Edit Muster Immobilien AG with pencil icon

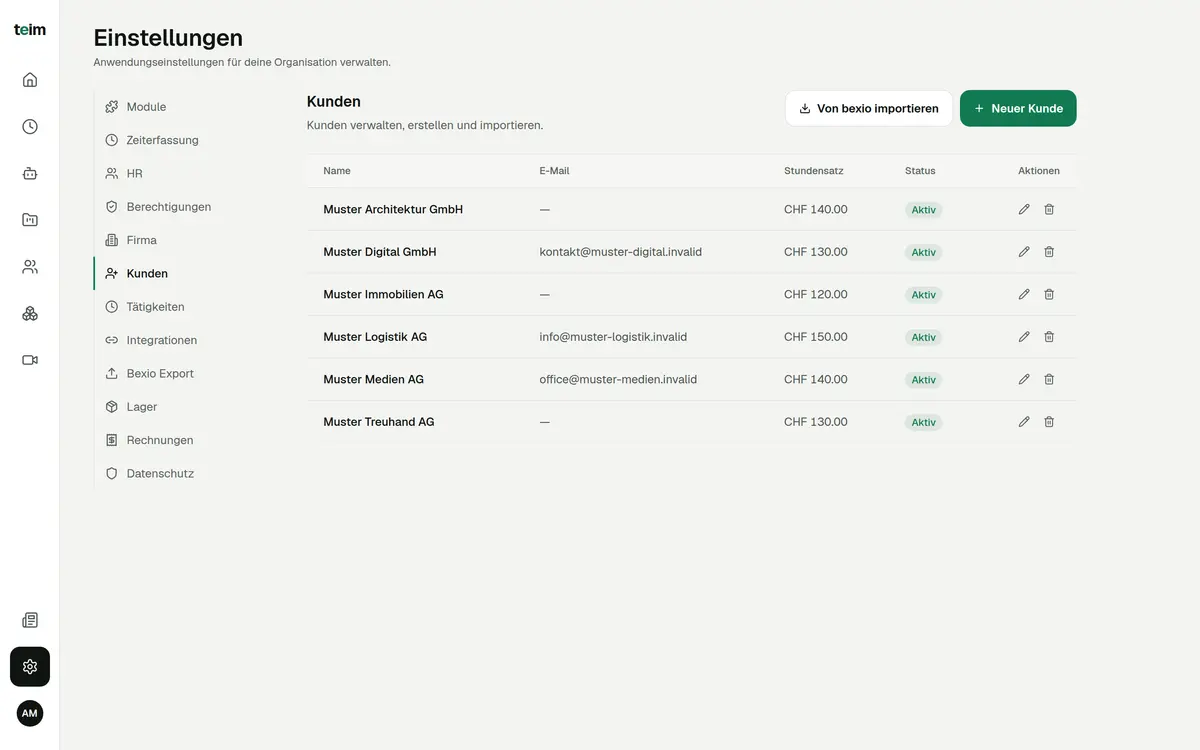[1024, 294]
